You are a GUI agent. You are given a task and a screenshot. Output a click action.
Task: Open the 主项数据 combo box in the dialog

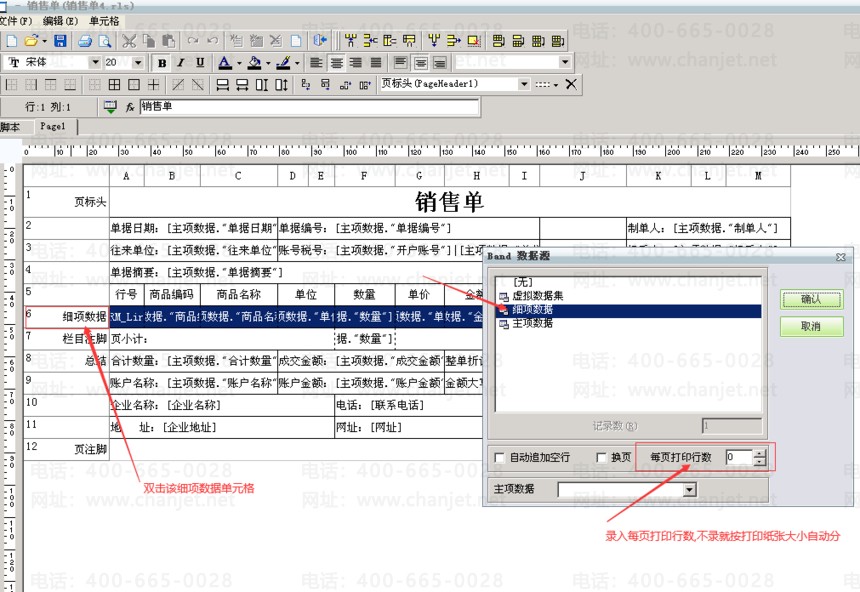coord(689,490)
